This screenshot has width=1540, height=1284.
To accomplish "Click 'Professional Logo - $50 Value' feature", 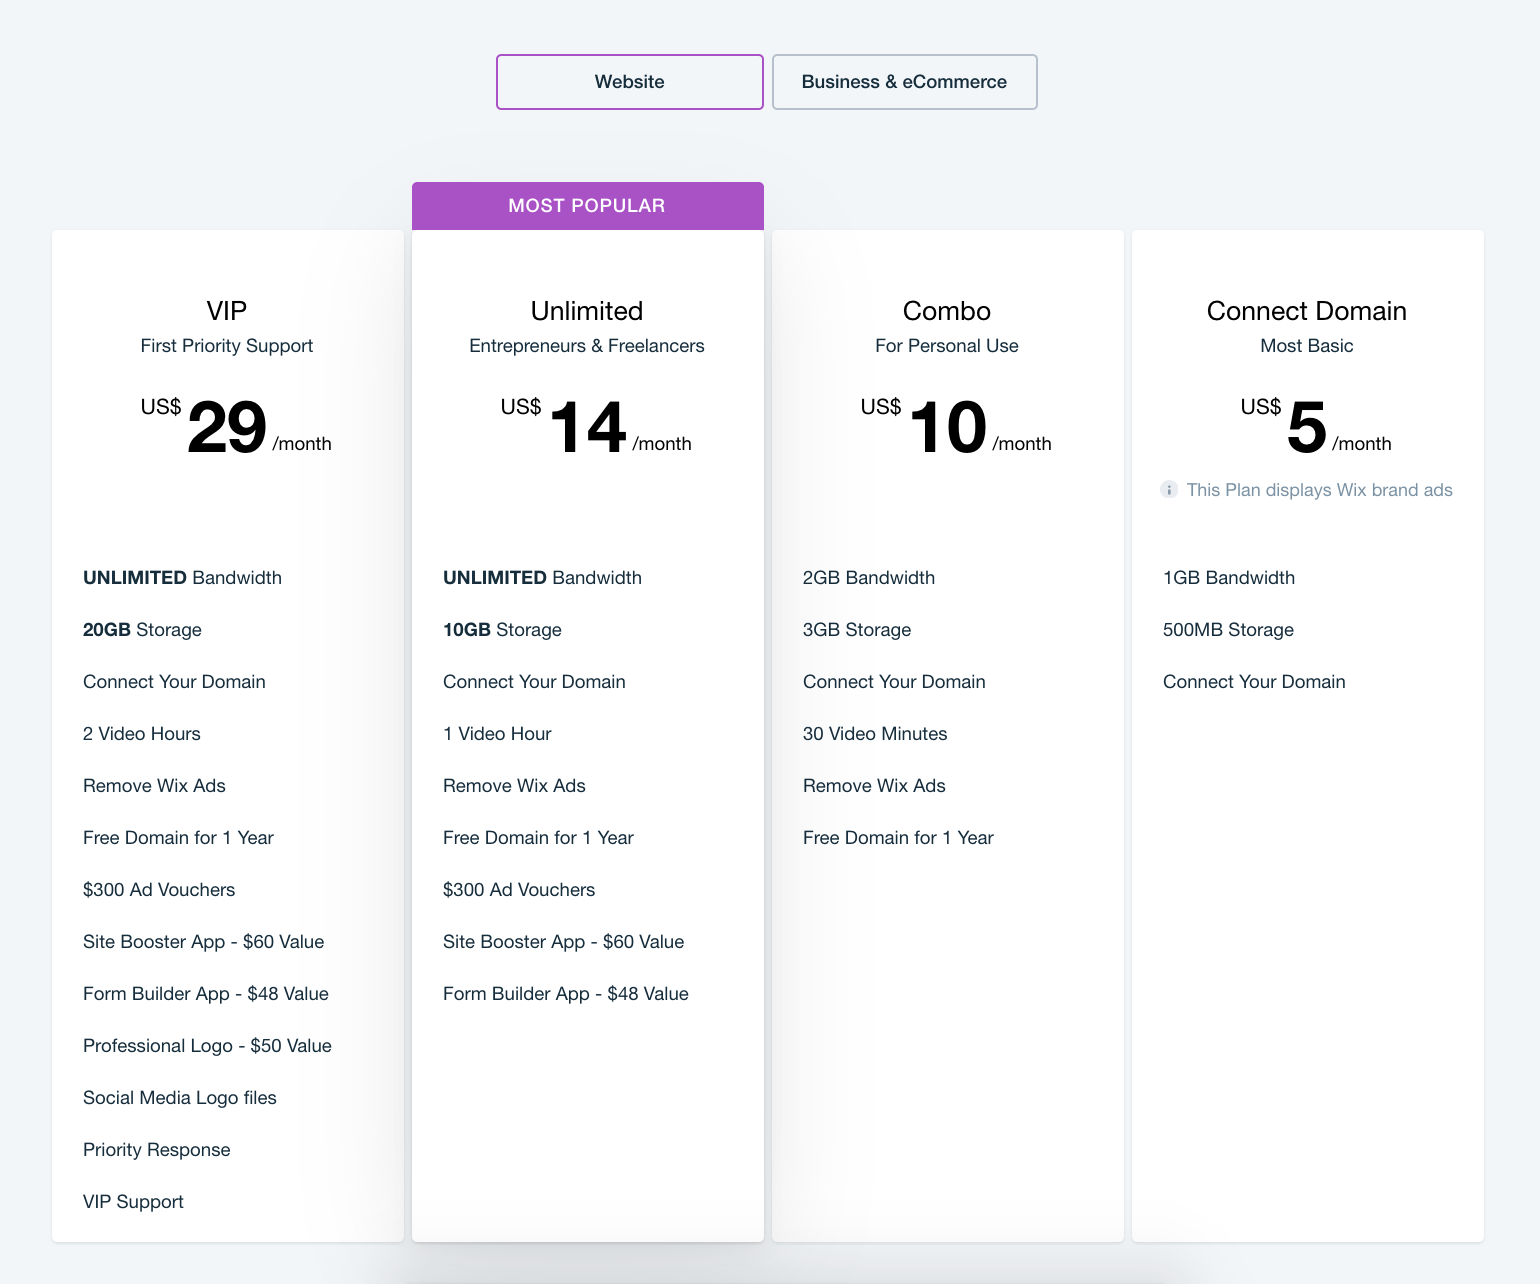I will click(x=207, y=1046).
